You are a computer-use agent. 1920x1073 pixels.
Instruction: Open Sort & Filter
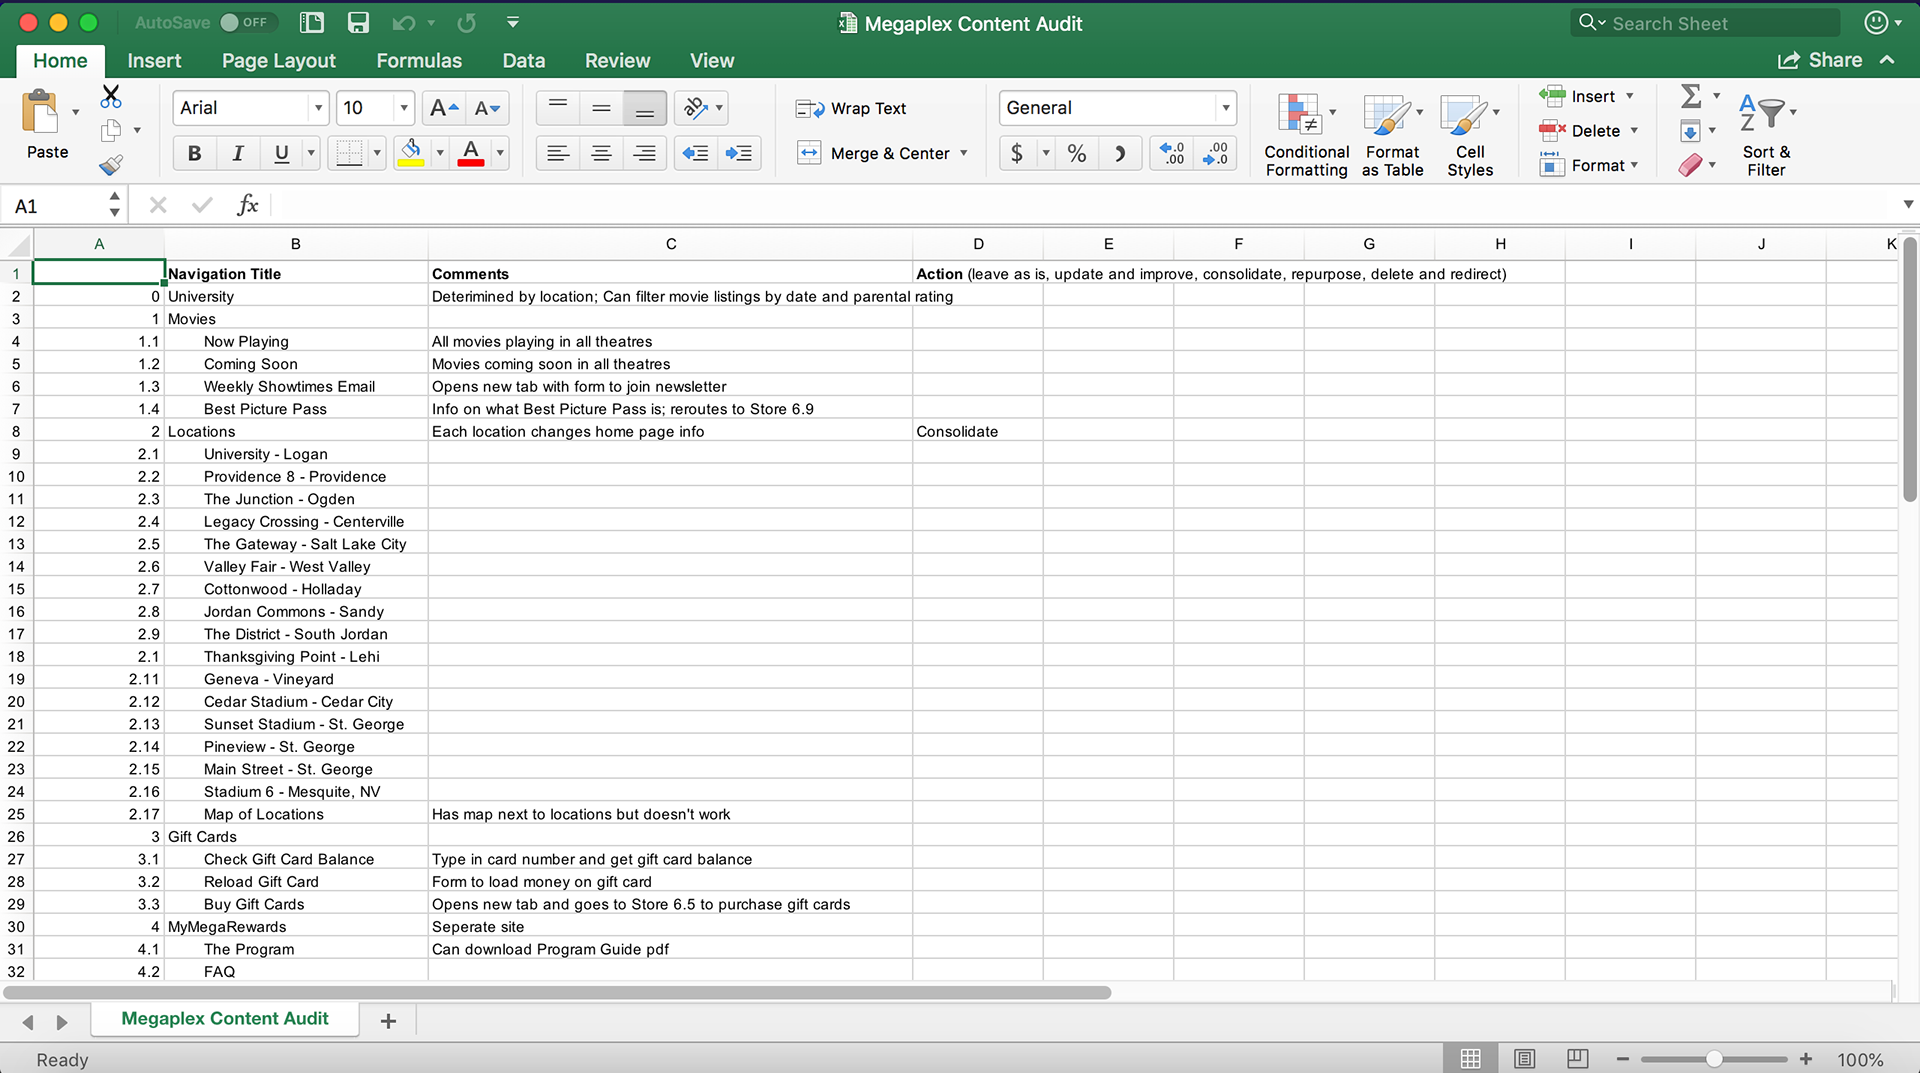(1766, 135)
